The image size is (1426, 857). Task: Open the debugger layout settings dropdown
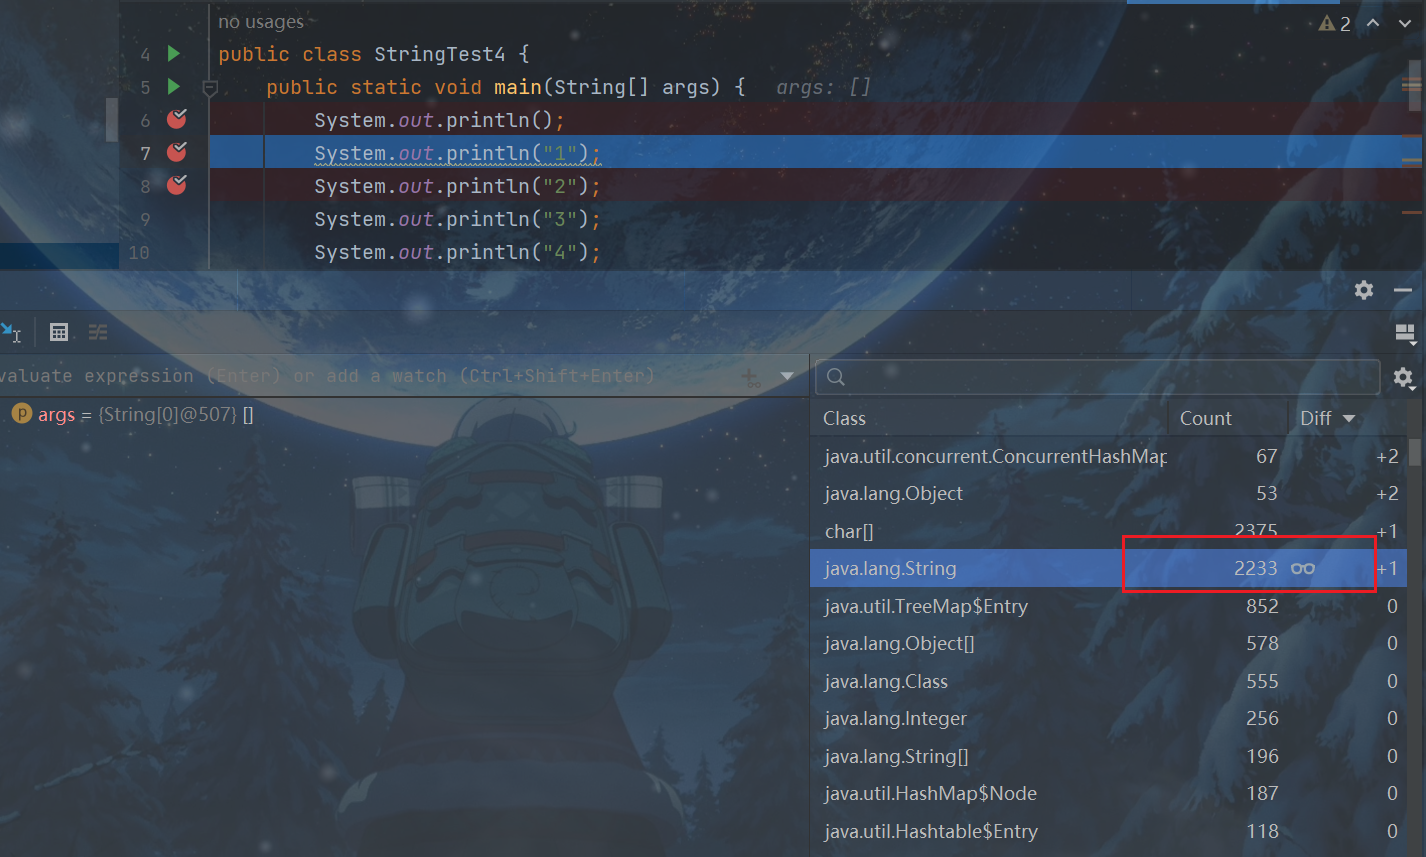click(1404, 333)
